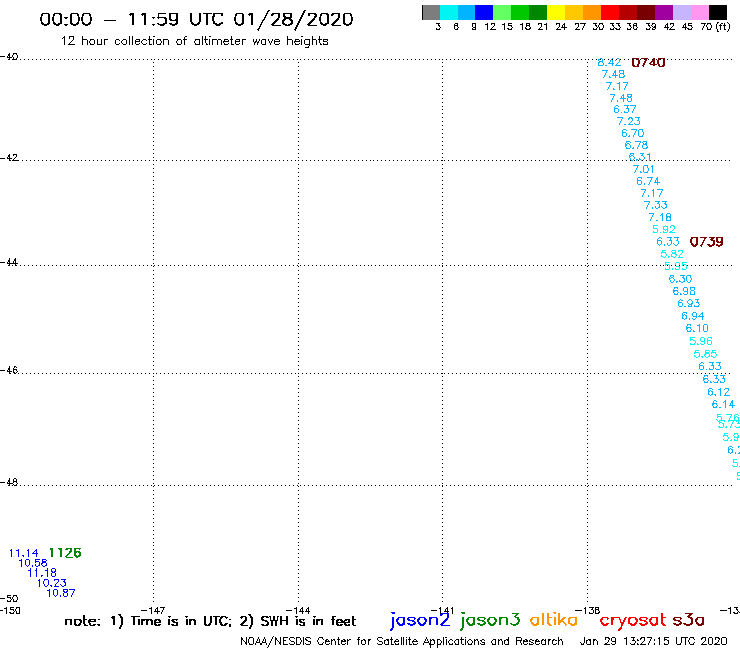Click the wave height value 8.42

[609, 62]
